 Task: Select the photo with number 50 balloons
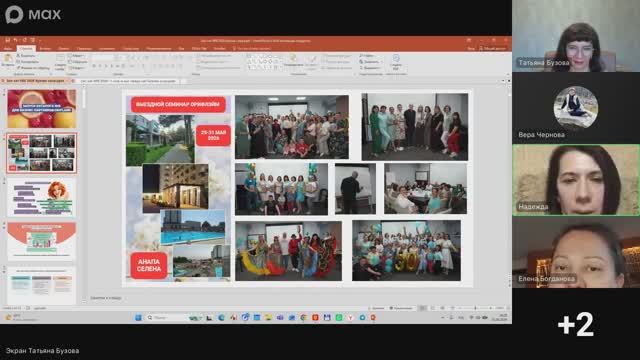pos(407,251)
